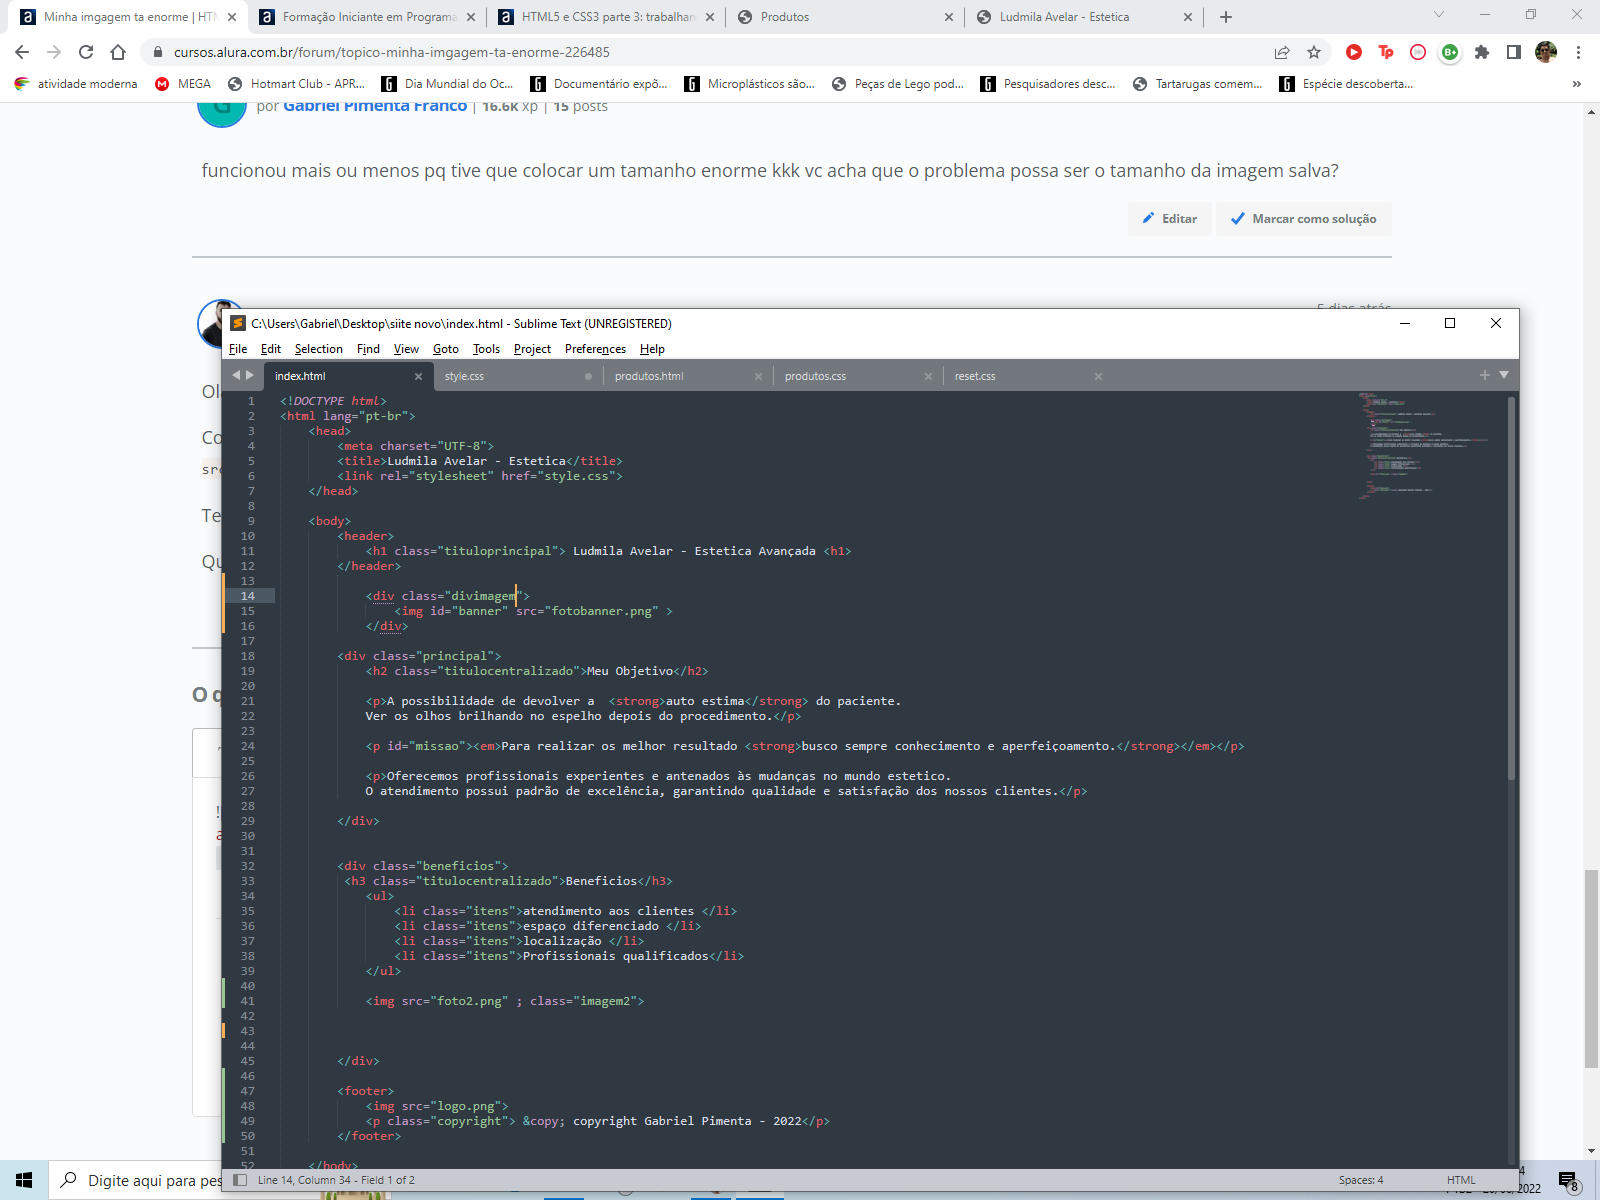Reload the Alura forum page
1600x1200 pixels.
click(x=86, y=52)
